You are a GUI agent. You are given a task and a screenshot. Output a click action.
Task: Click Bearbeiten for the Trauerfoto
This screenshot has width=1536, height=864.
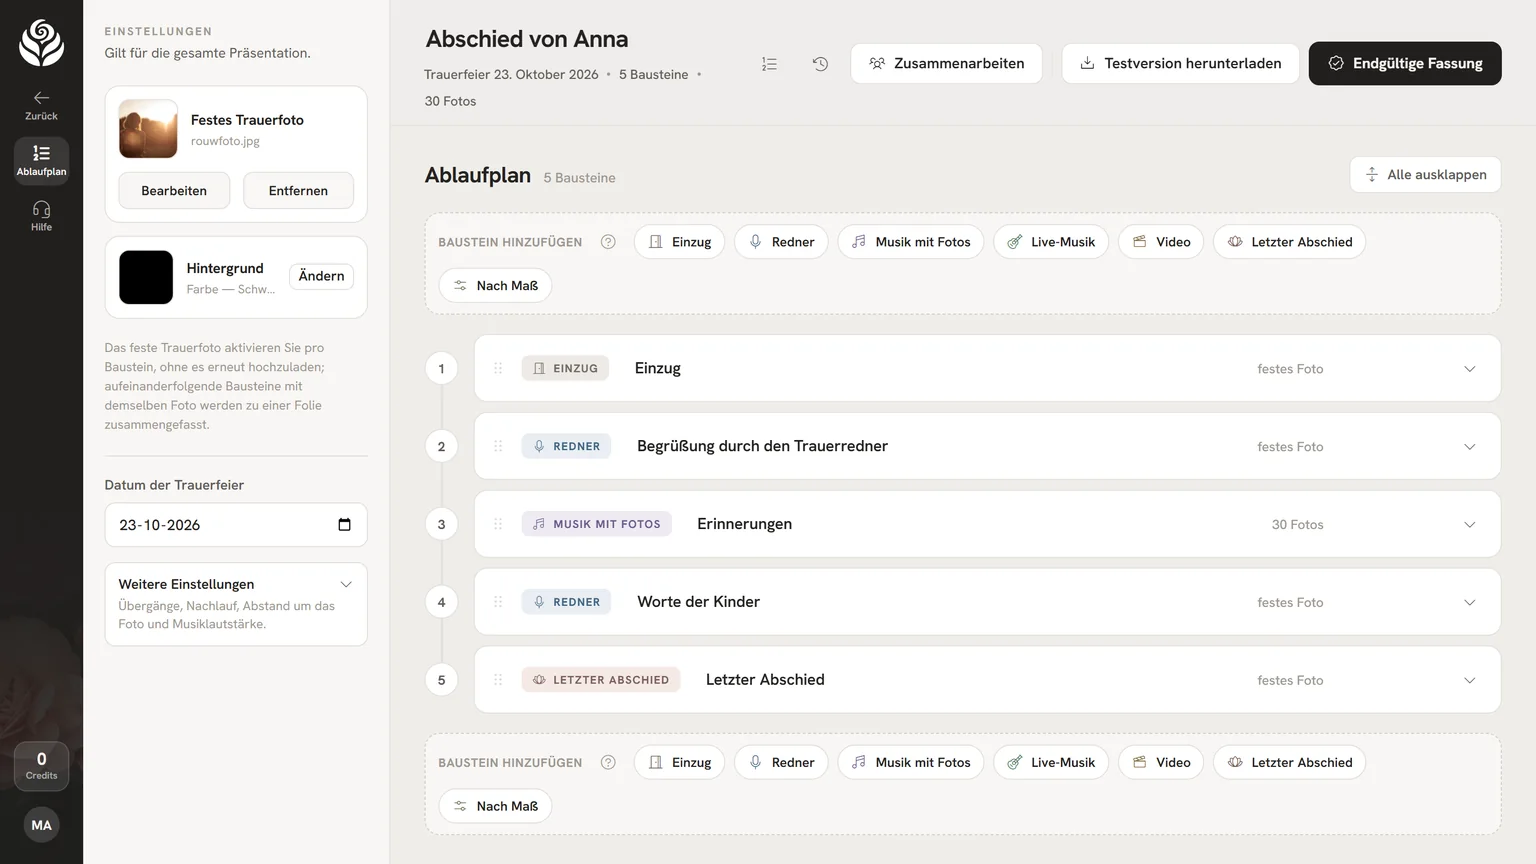[x=174, y=190]
